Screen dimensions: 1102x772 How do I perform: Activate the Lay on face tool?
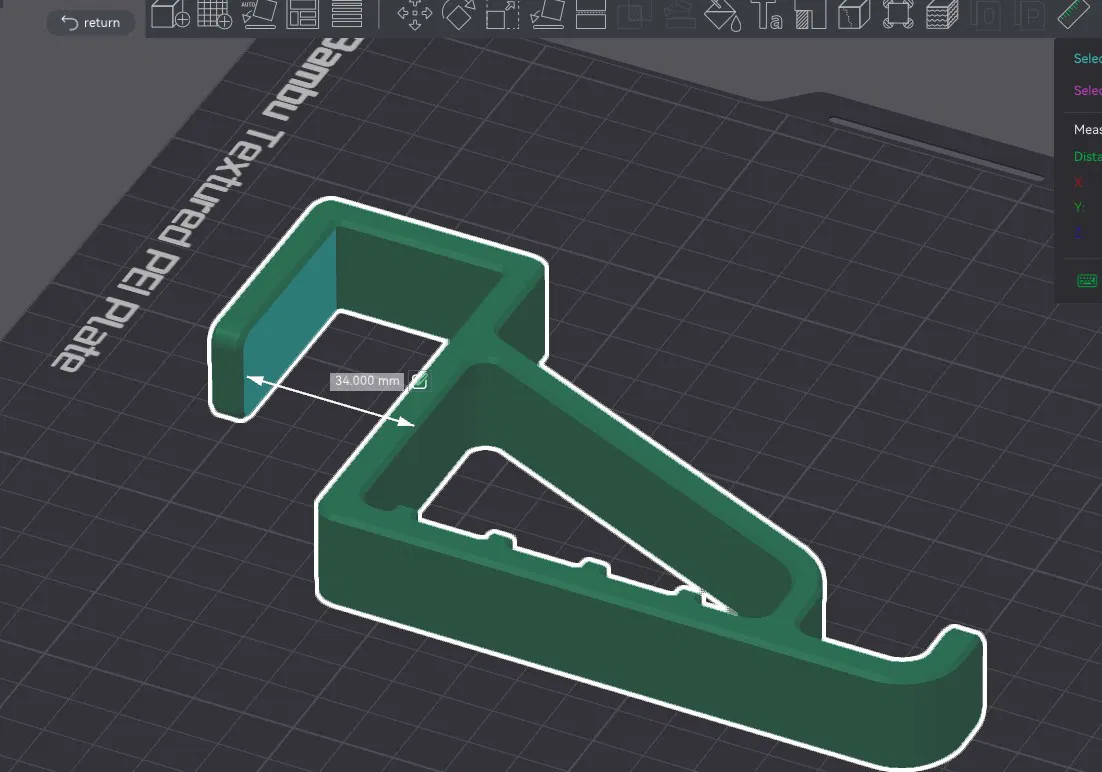[x=547, y=15]
